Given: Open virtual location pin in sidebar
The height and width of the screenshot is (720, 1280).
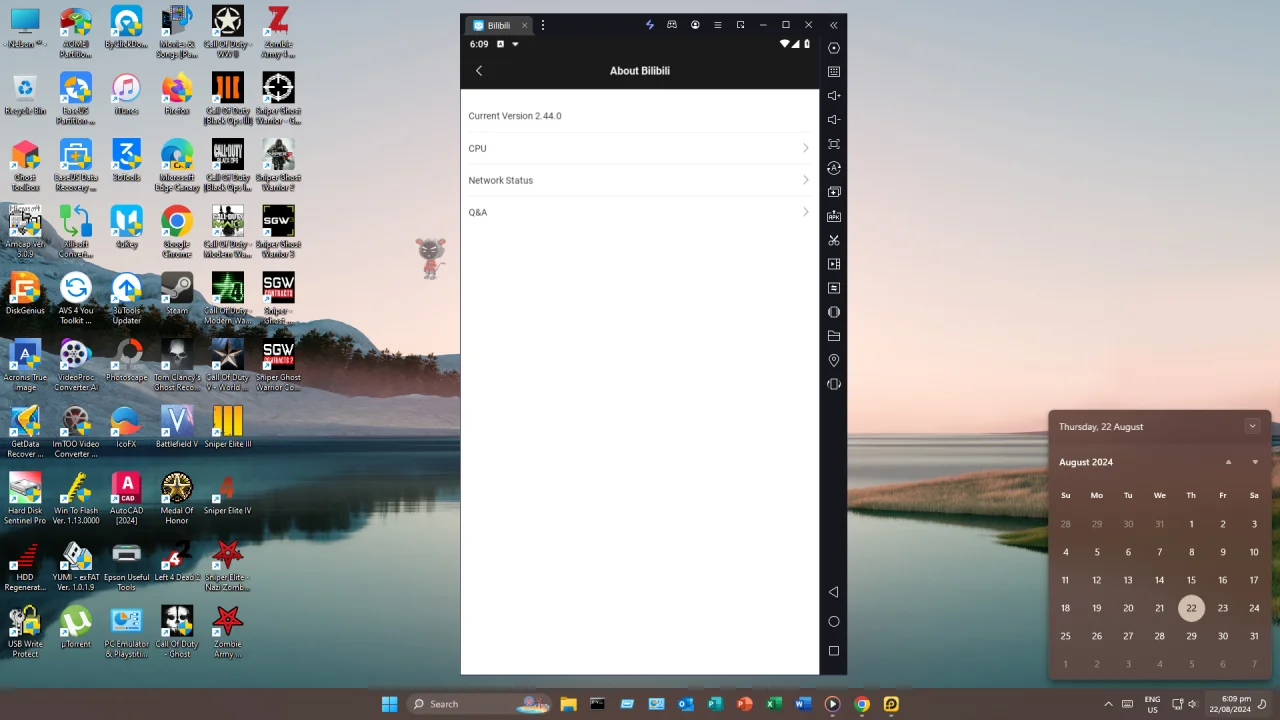Looking at the screenshot, I should point(834,360).
